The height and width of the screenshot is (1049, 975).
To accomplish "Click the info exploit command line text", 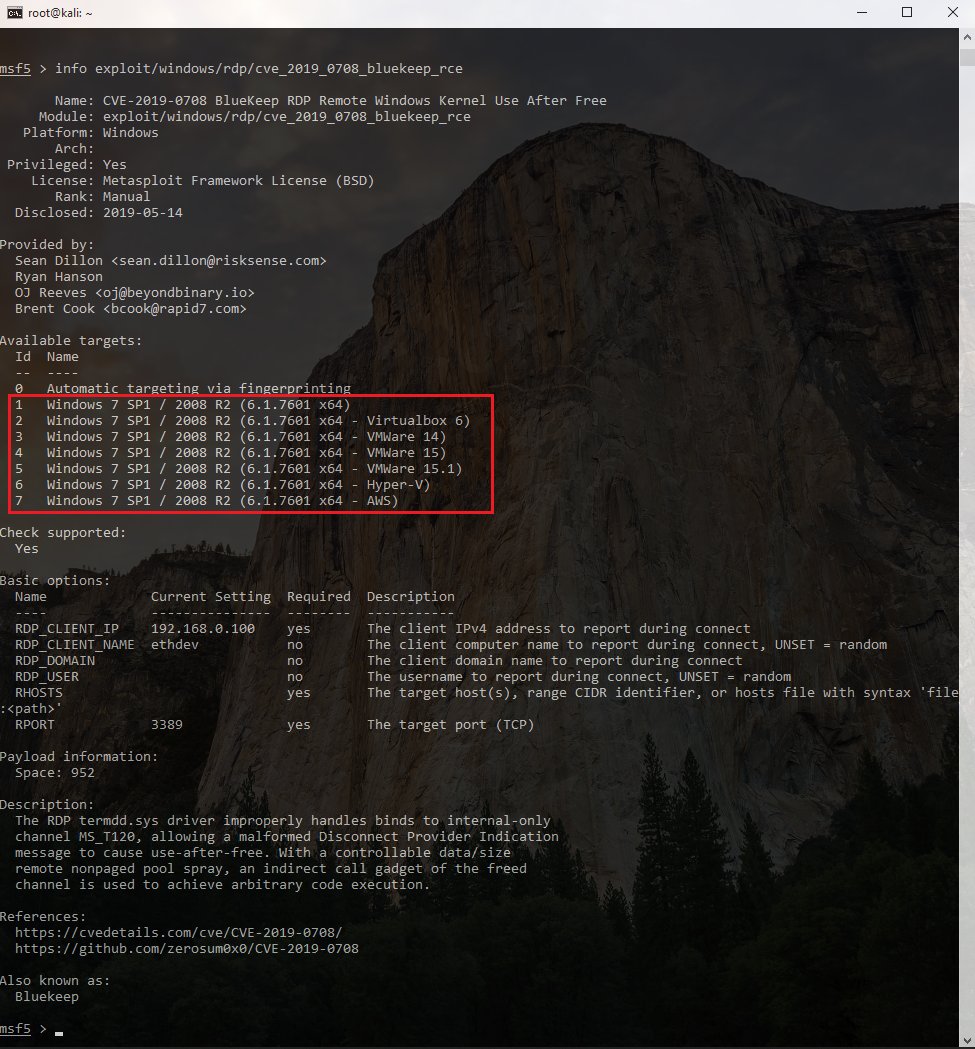I will pyautogui.click(x=258, y=69).
